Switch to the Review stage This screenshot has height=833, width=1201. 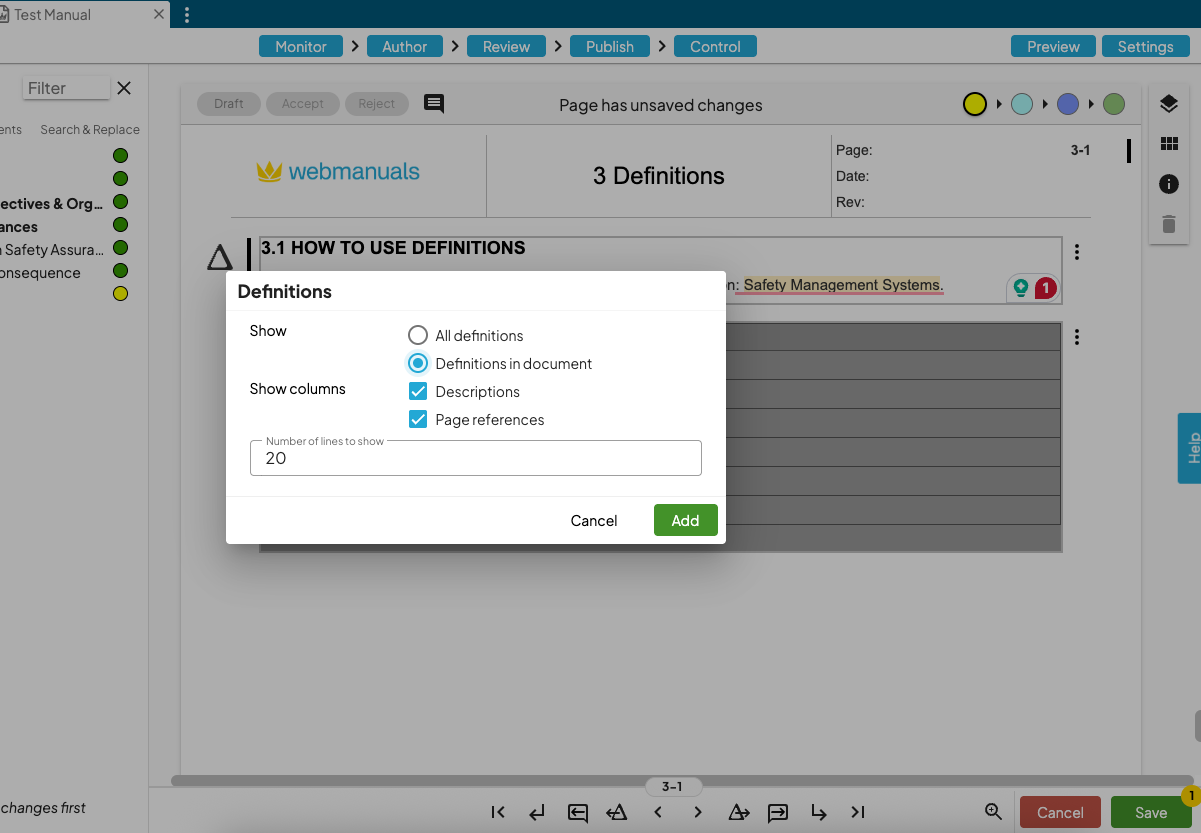point(507,46)
